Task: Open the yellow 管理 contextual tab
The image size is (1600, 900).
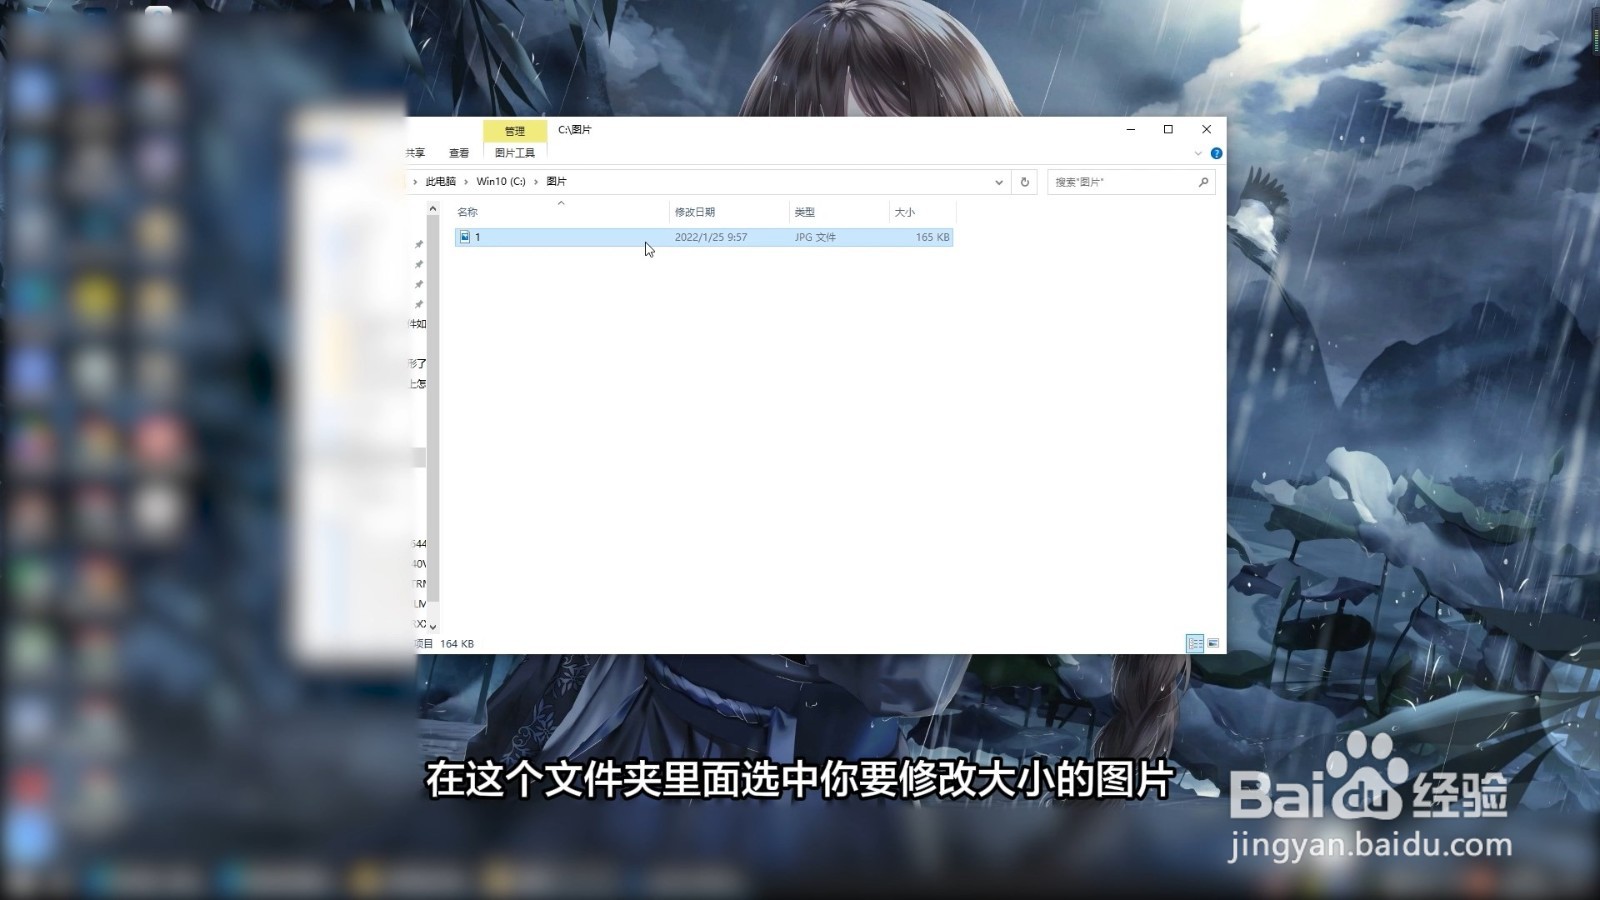Action: coord(515,131)
